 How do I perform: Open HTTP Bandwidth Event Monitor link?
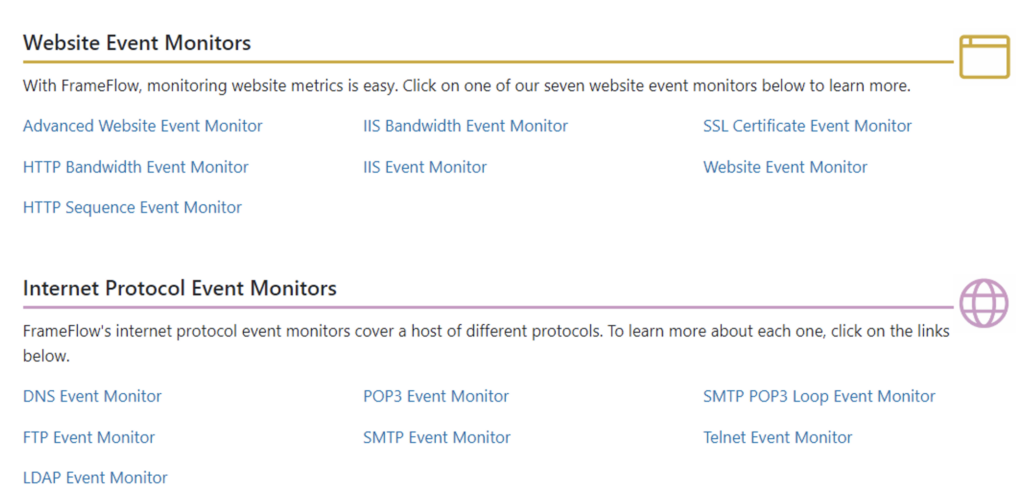136,167
